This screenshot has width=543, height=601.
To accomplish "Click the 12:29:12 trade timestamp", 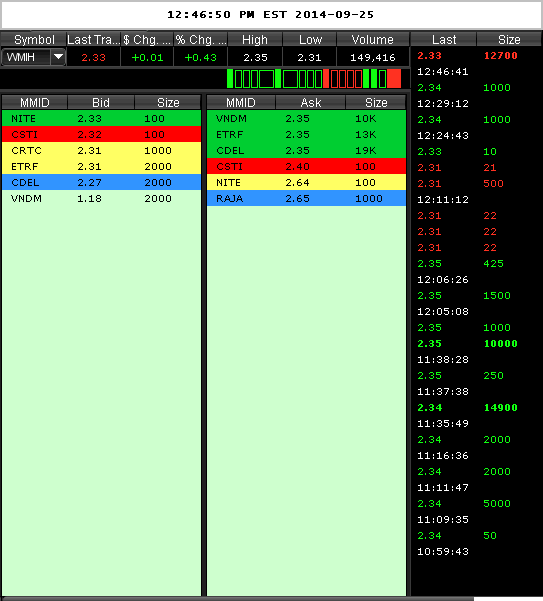I will tap(443, 103).
